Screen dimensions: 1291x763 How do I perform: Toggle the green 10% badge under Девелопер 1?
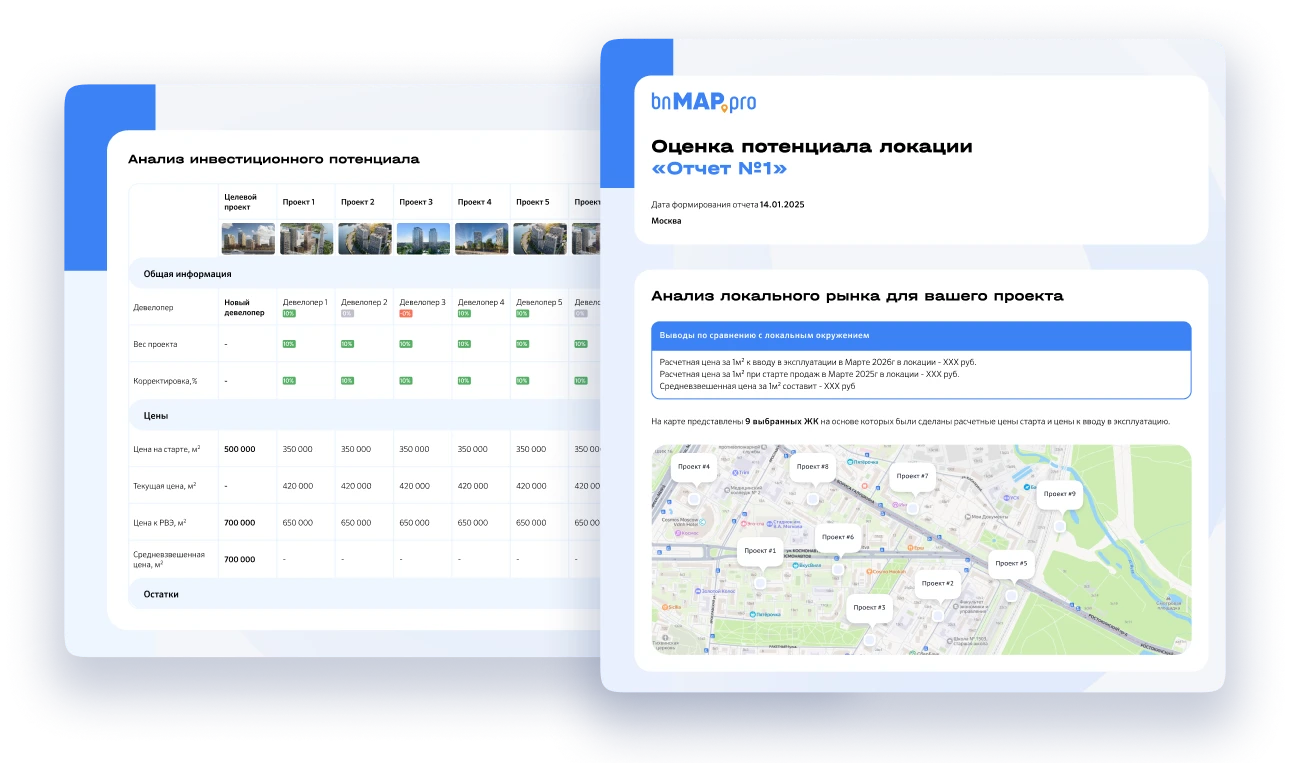[288, 314]
